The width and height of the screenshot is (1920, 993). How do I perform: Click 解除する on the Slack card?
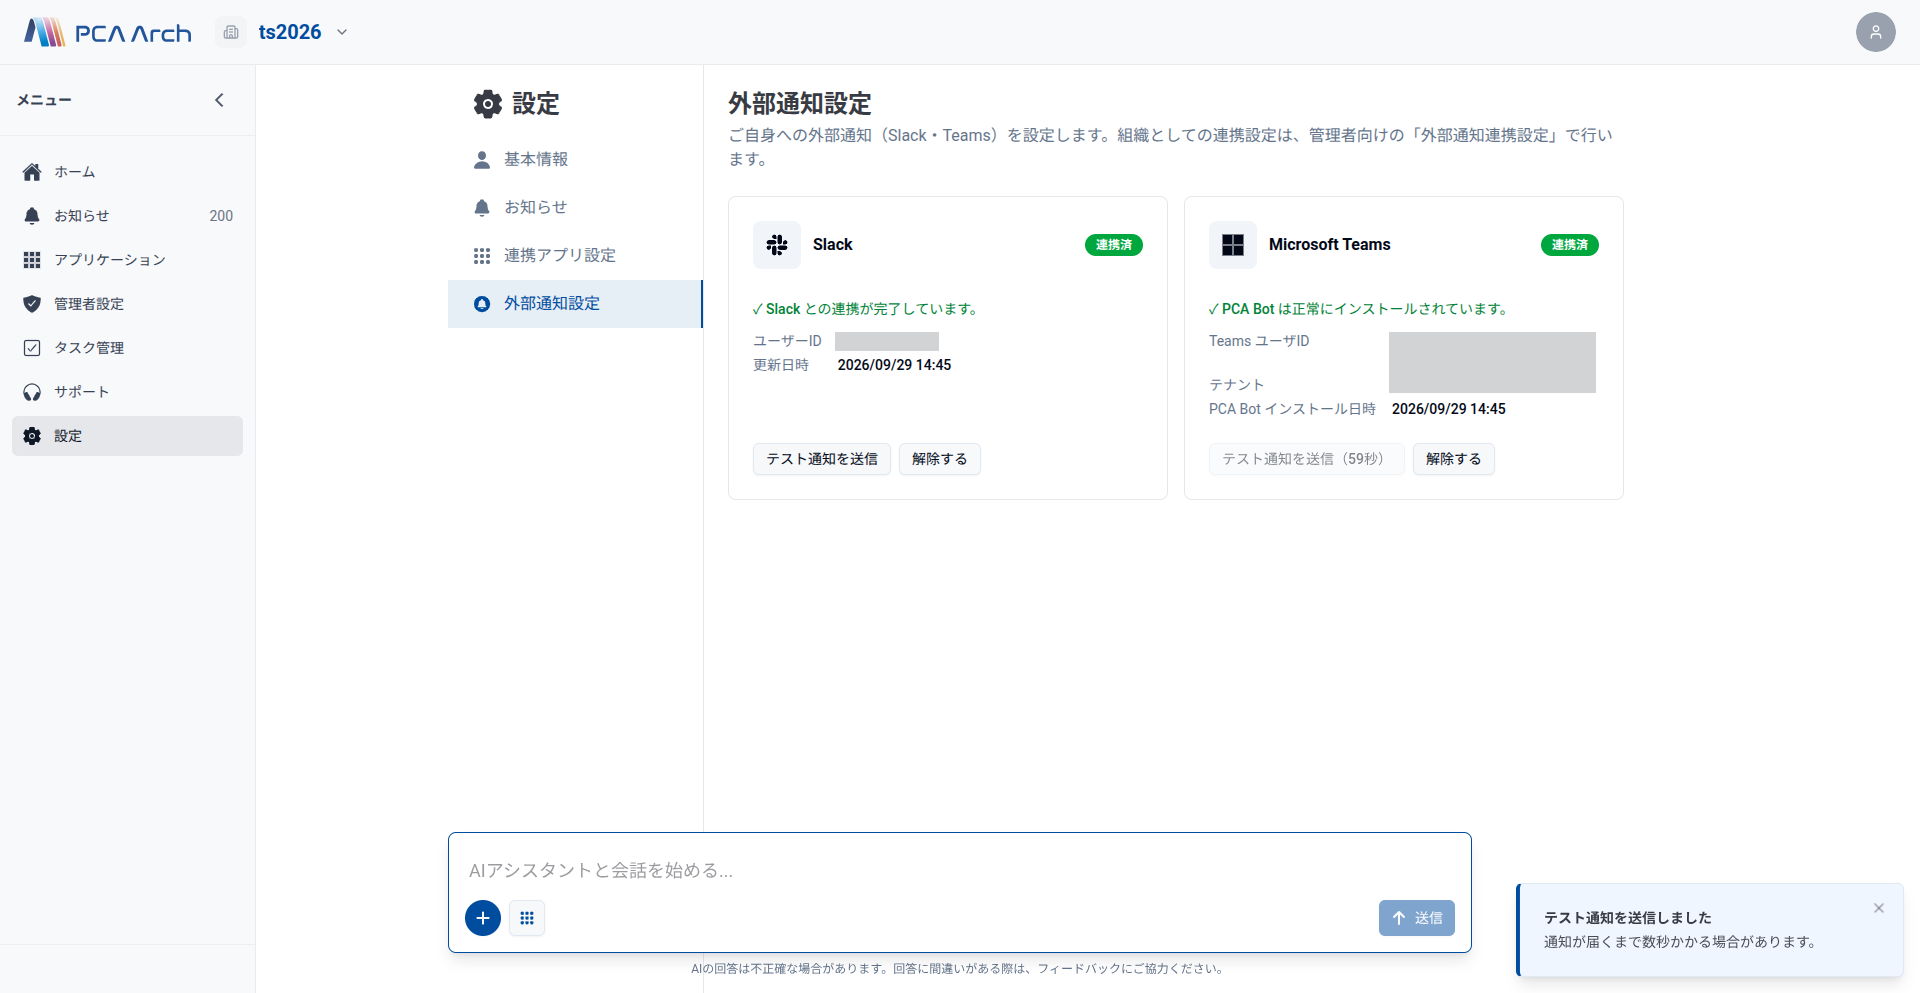tap(940, 459)
